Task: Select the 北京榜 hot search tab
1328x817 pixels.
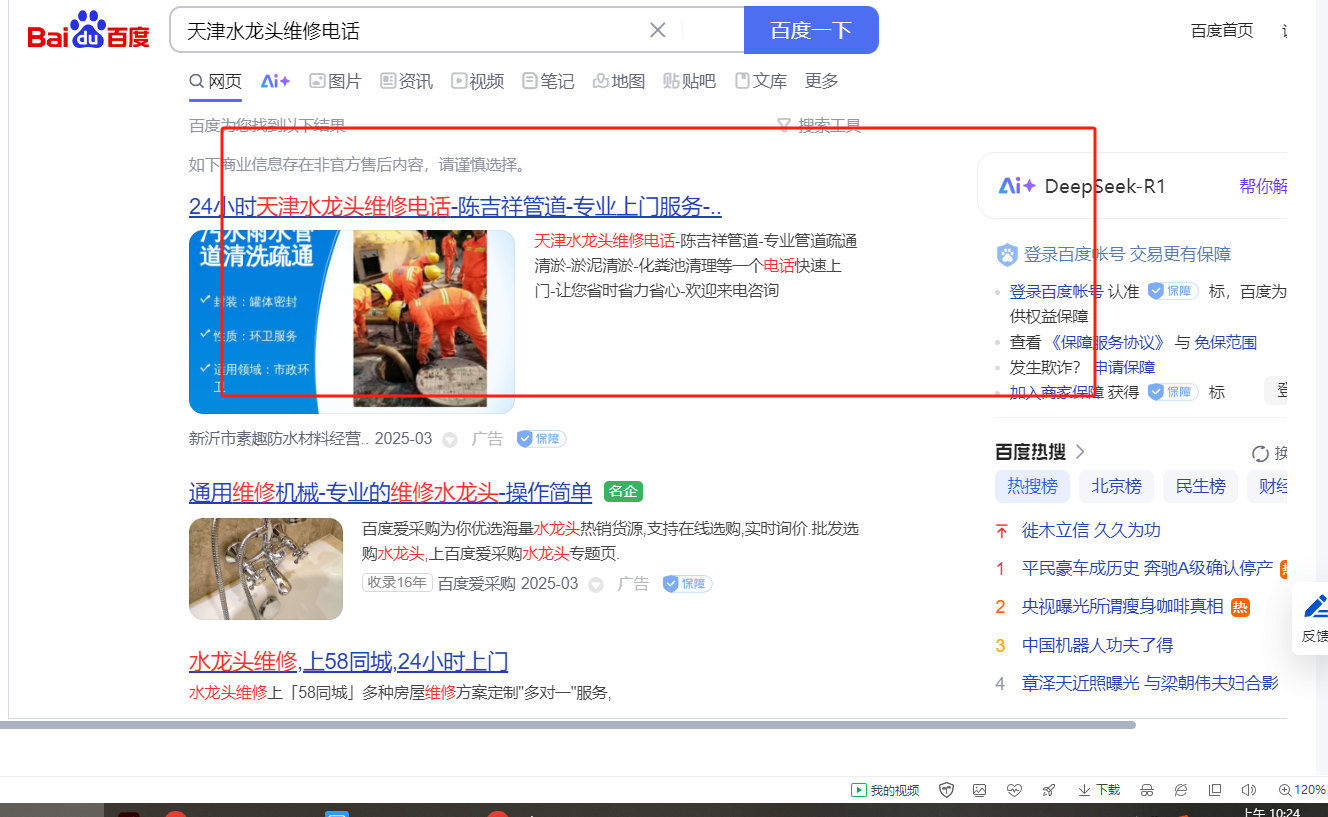Action: 1116,487
